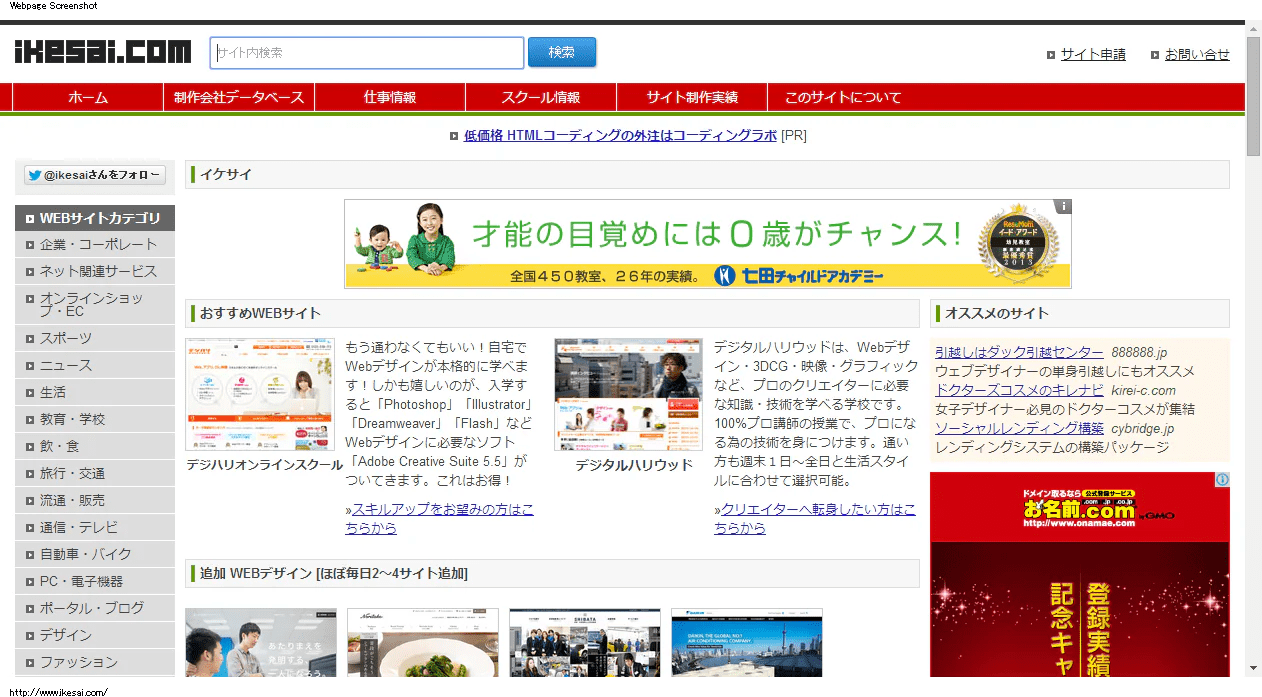Open クリエイターへ転身したい方はこちらから link
This screenshot has height=697, width=1262.
pos(815,518)
